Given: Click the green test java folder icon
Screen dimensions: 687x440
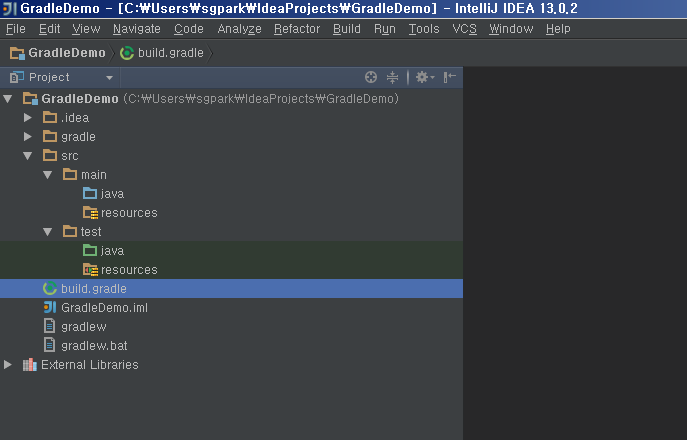Looking at the screenshot, I should click(90, 250).
